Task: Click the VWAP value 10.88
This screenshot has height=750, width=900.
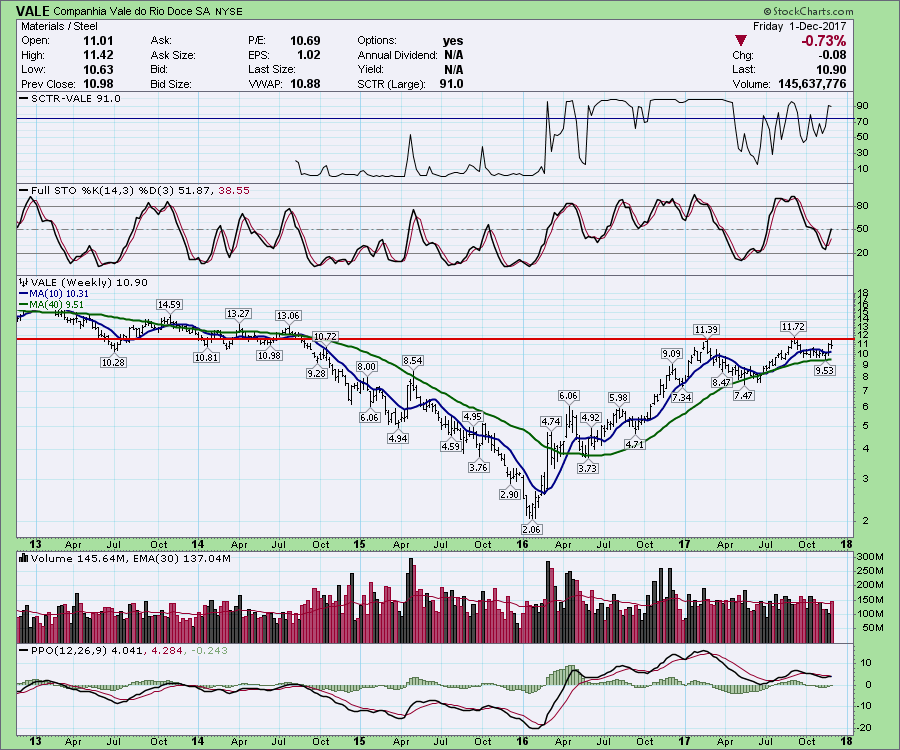Action: pyautogui.click(x=305, y=84)
